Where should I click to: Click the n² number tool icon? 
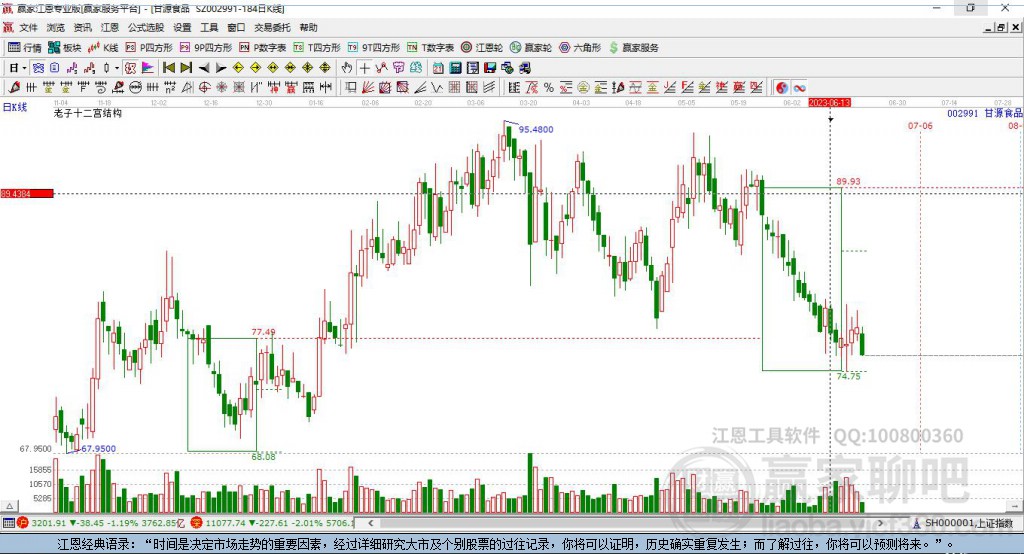click(x=170, y=88)
